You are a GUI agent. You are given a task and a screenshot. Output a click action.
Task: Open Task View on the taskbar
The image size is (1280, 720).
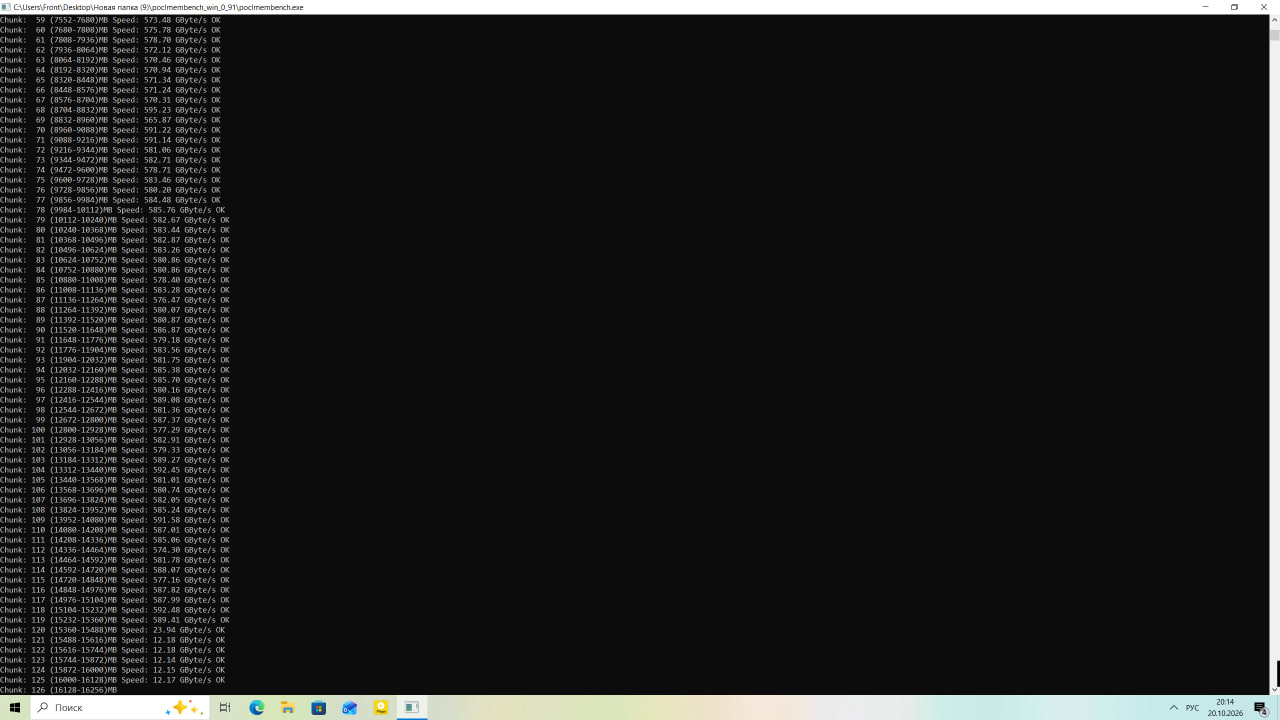point(225,708)
